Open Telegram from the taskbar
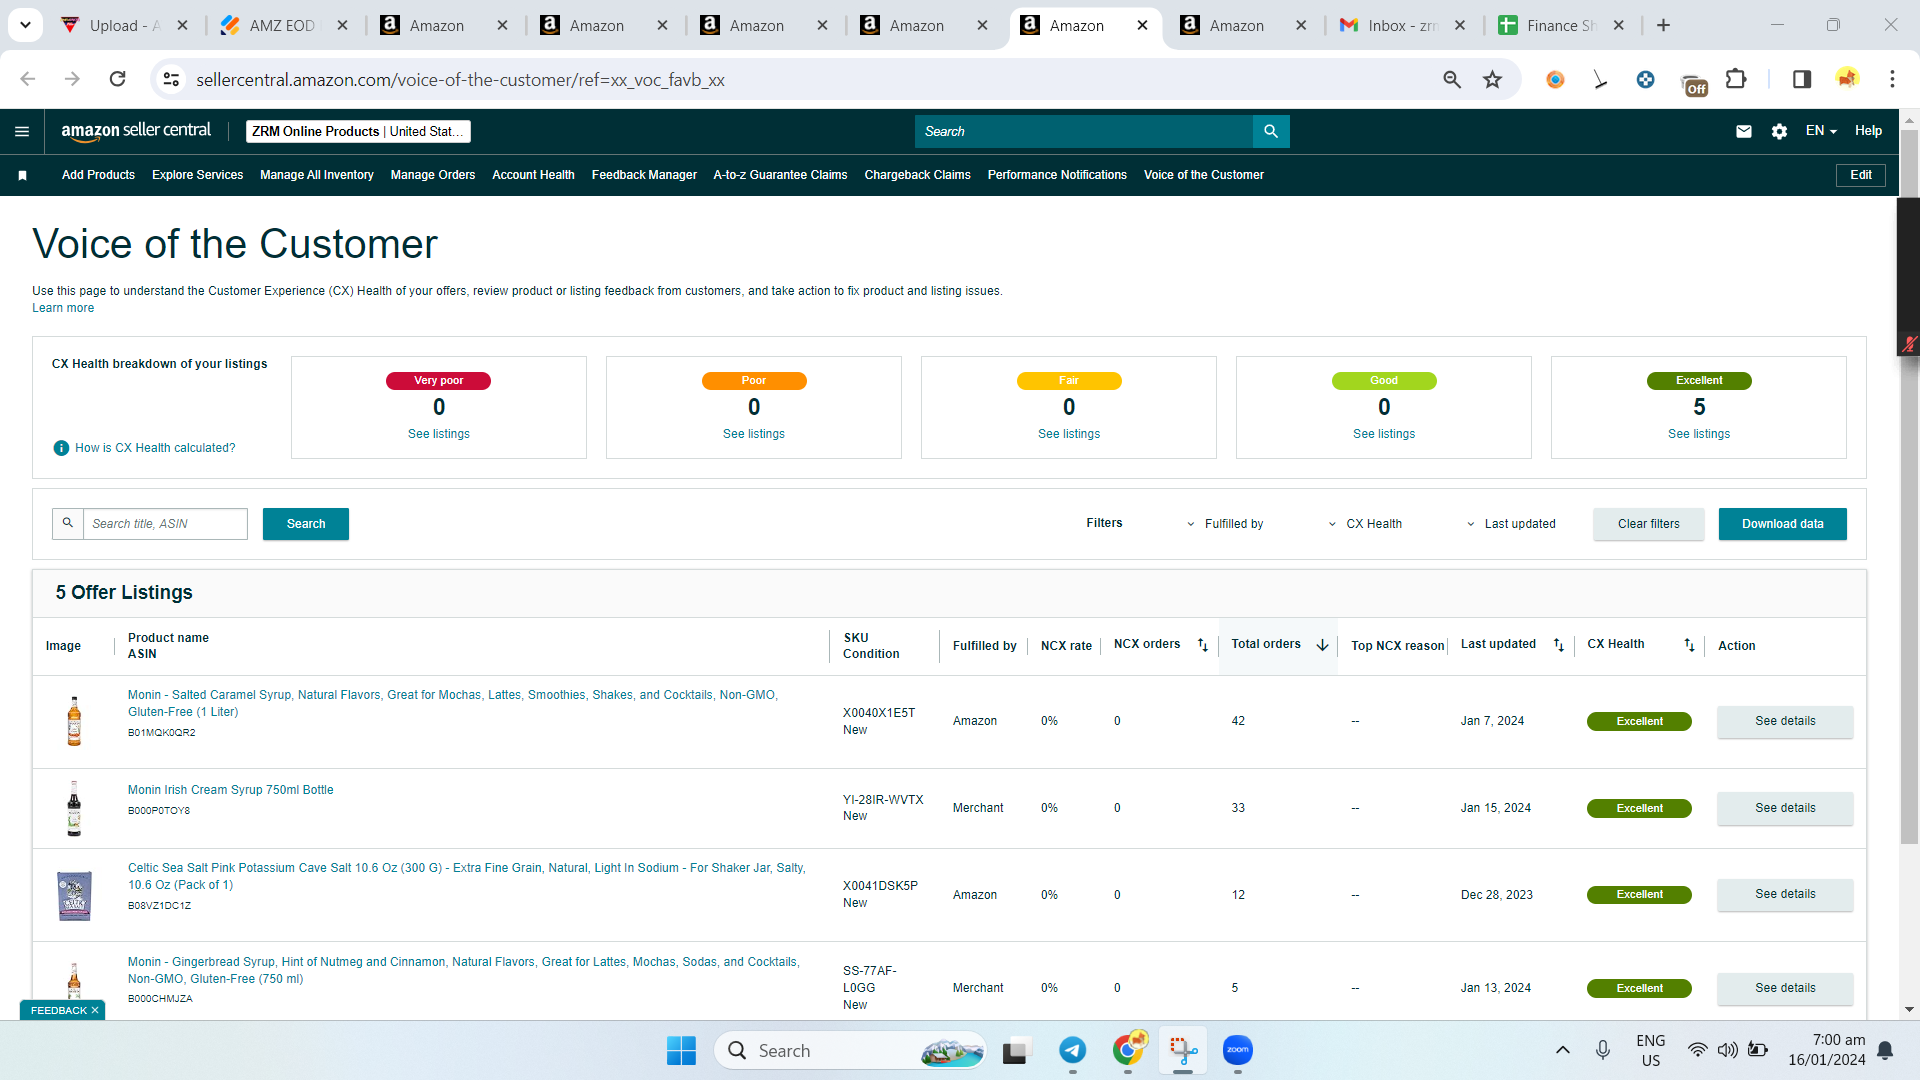1920x1080 pixels. [x=1073, y=1050]
